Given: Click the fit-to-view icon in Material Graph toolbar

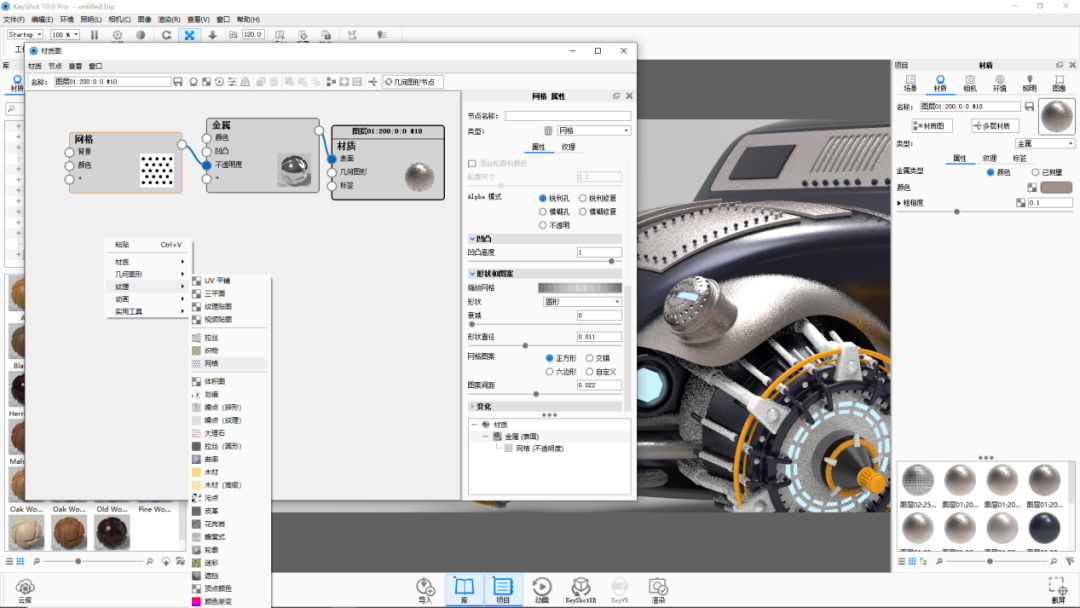Looking at the screenshot, I should pos(344,82).
